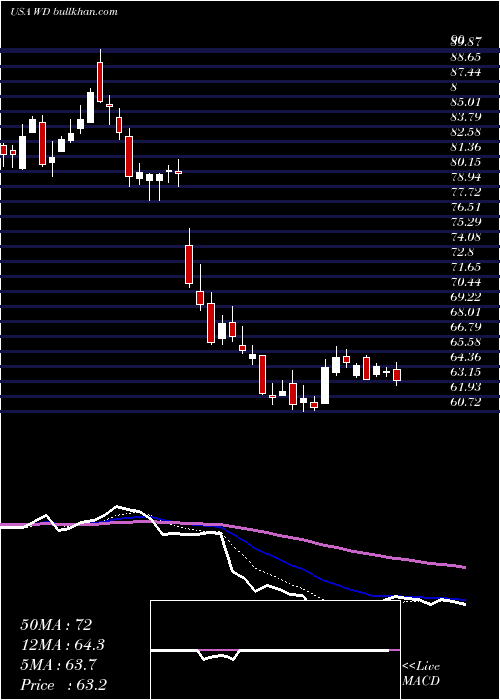Screen dimensions: 500x700
Task: Select the 72.8 price axis label
Action: coord(462,252)
